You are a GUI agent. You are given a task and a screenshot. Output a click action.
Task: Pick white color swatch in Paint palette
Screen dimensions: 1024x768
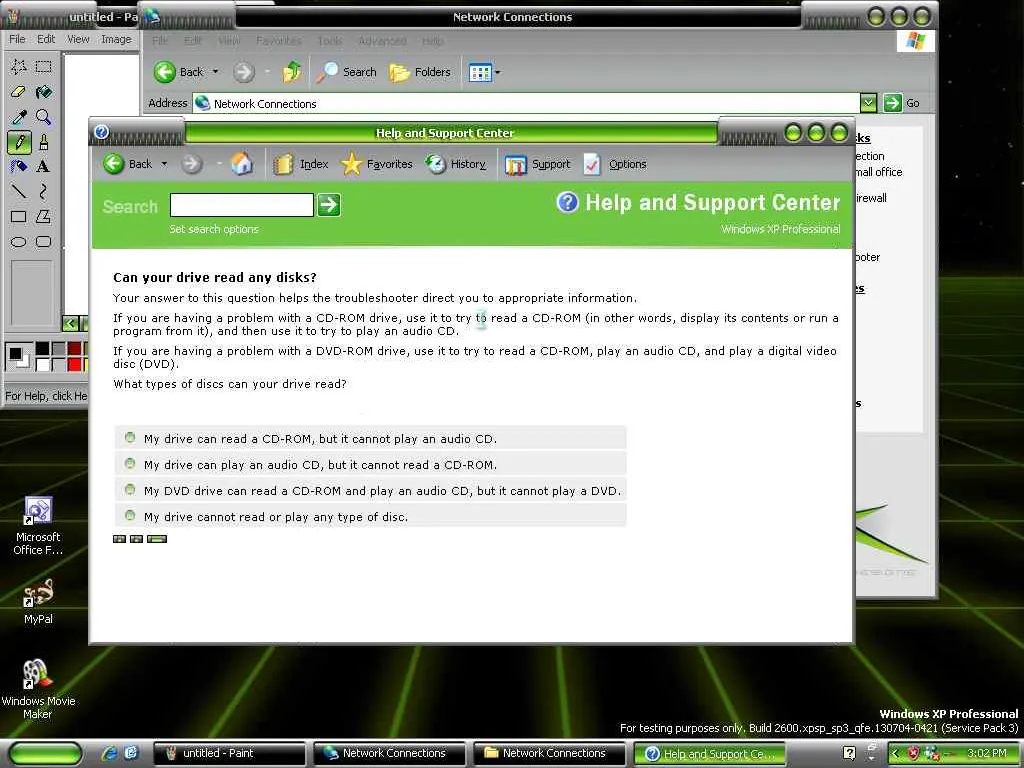42,364
